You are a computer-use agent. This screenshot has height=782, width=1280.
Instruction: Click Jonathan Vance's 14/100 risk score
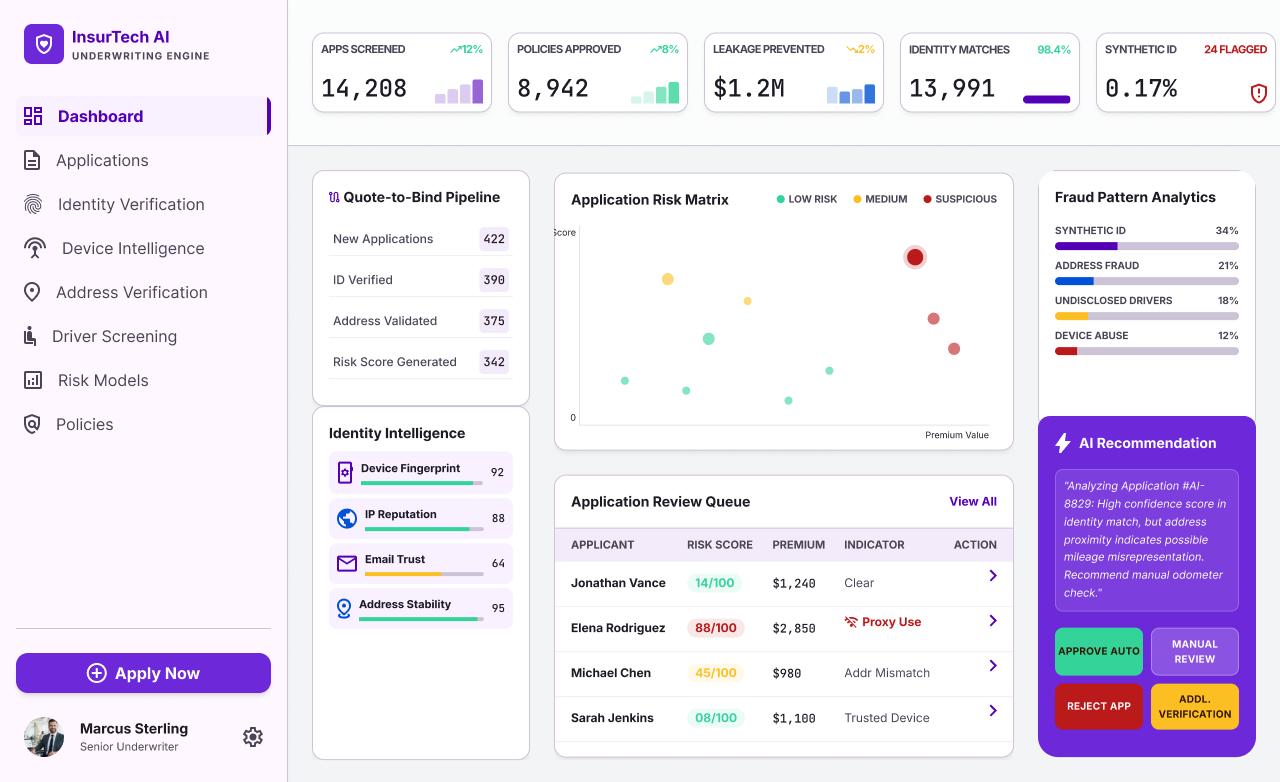tap(715, 583)
